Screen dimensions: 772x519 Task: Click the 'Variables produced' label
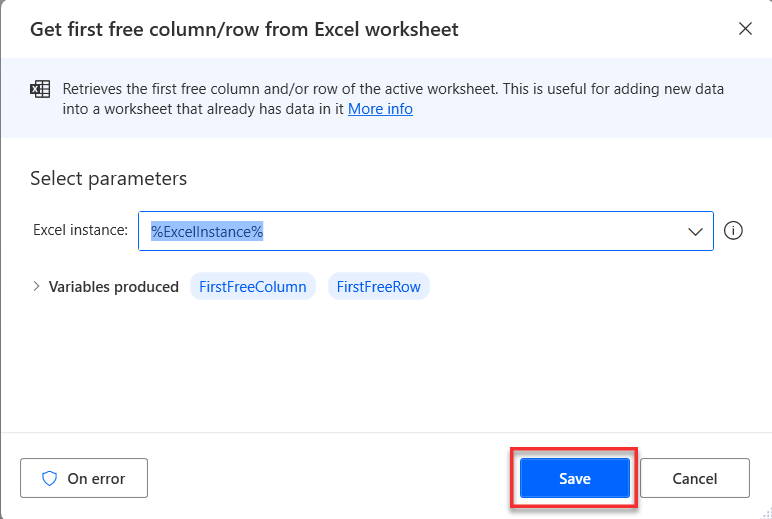(x=113, y=287)
